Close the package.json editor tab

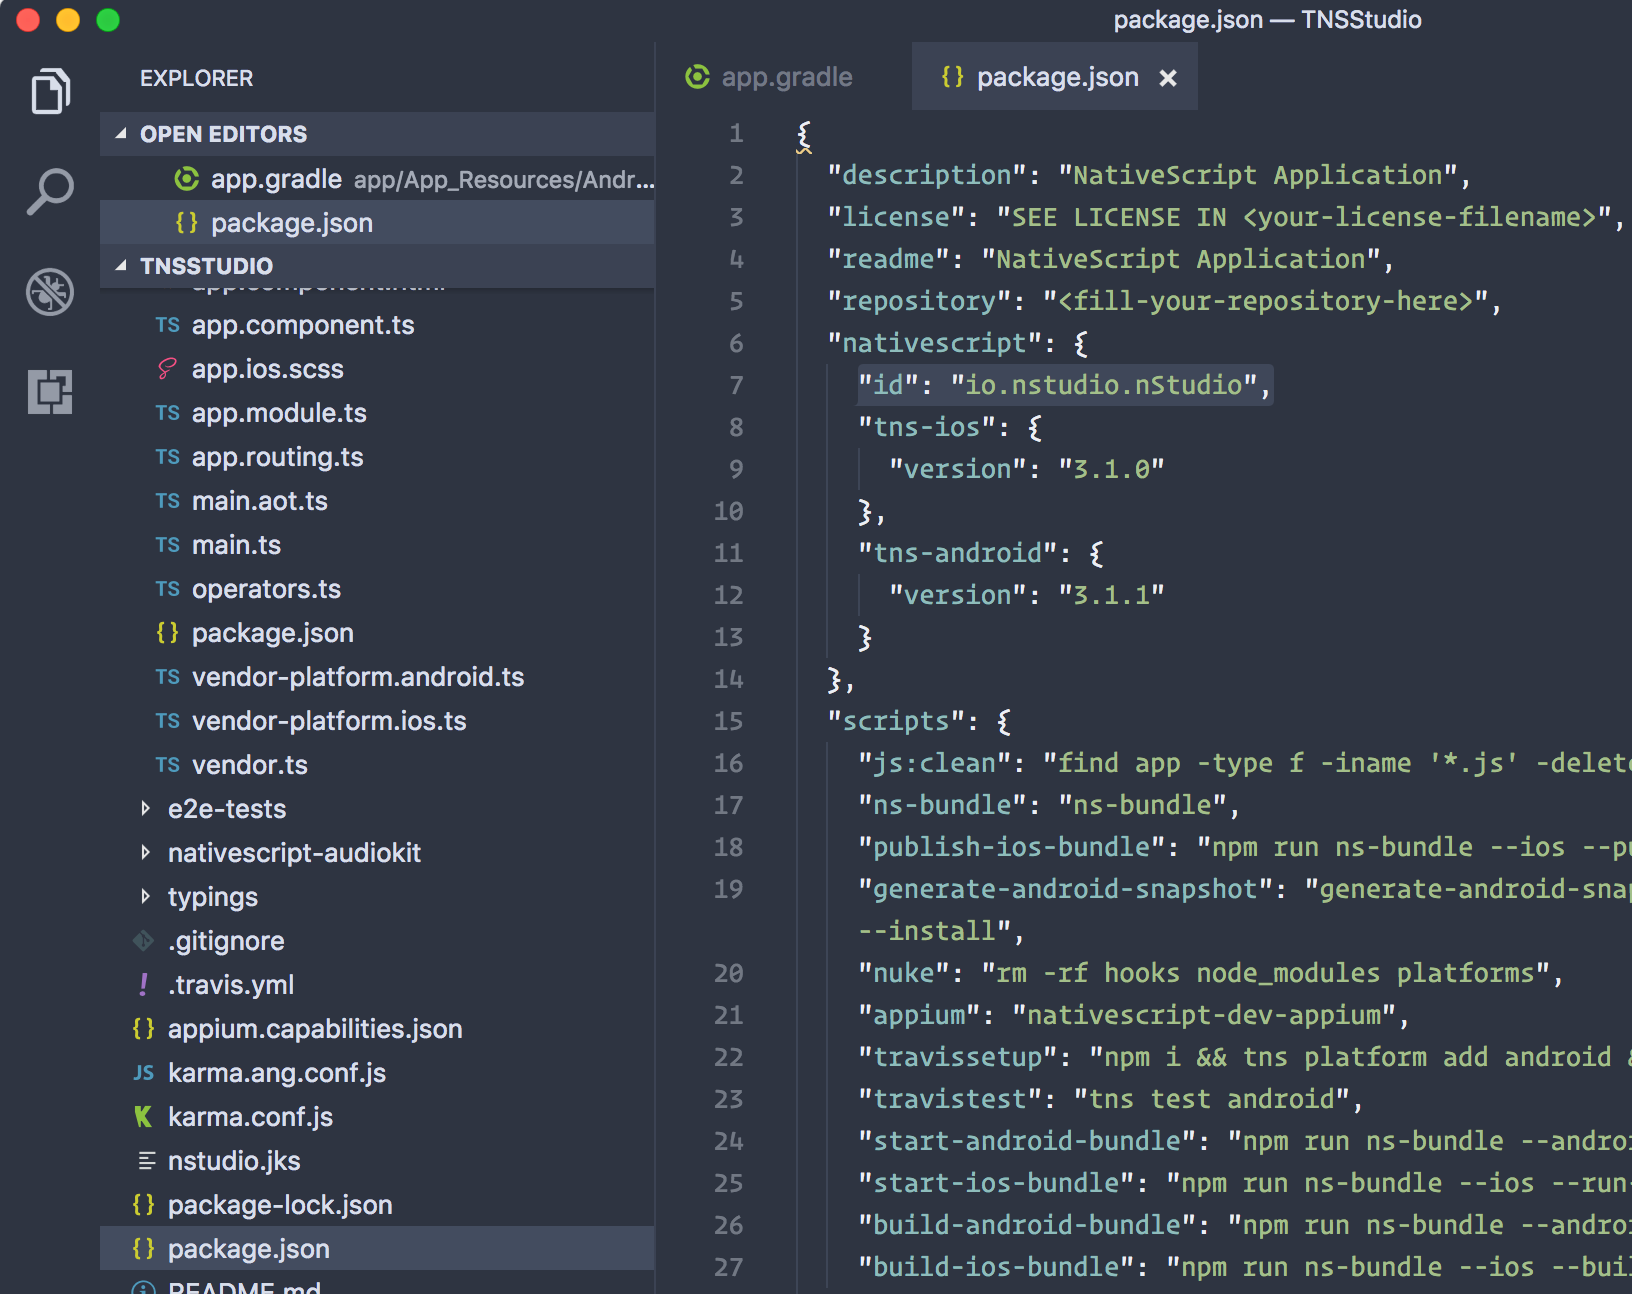point(1167,78)
